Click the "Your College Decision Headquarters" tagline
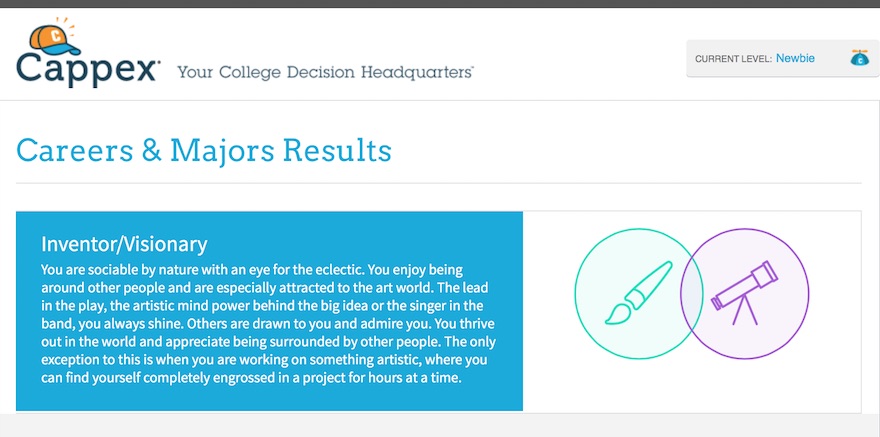This screenshot has height=437, width=880. (325, 72)
